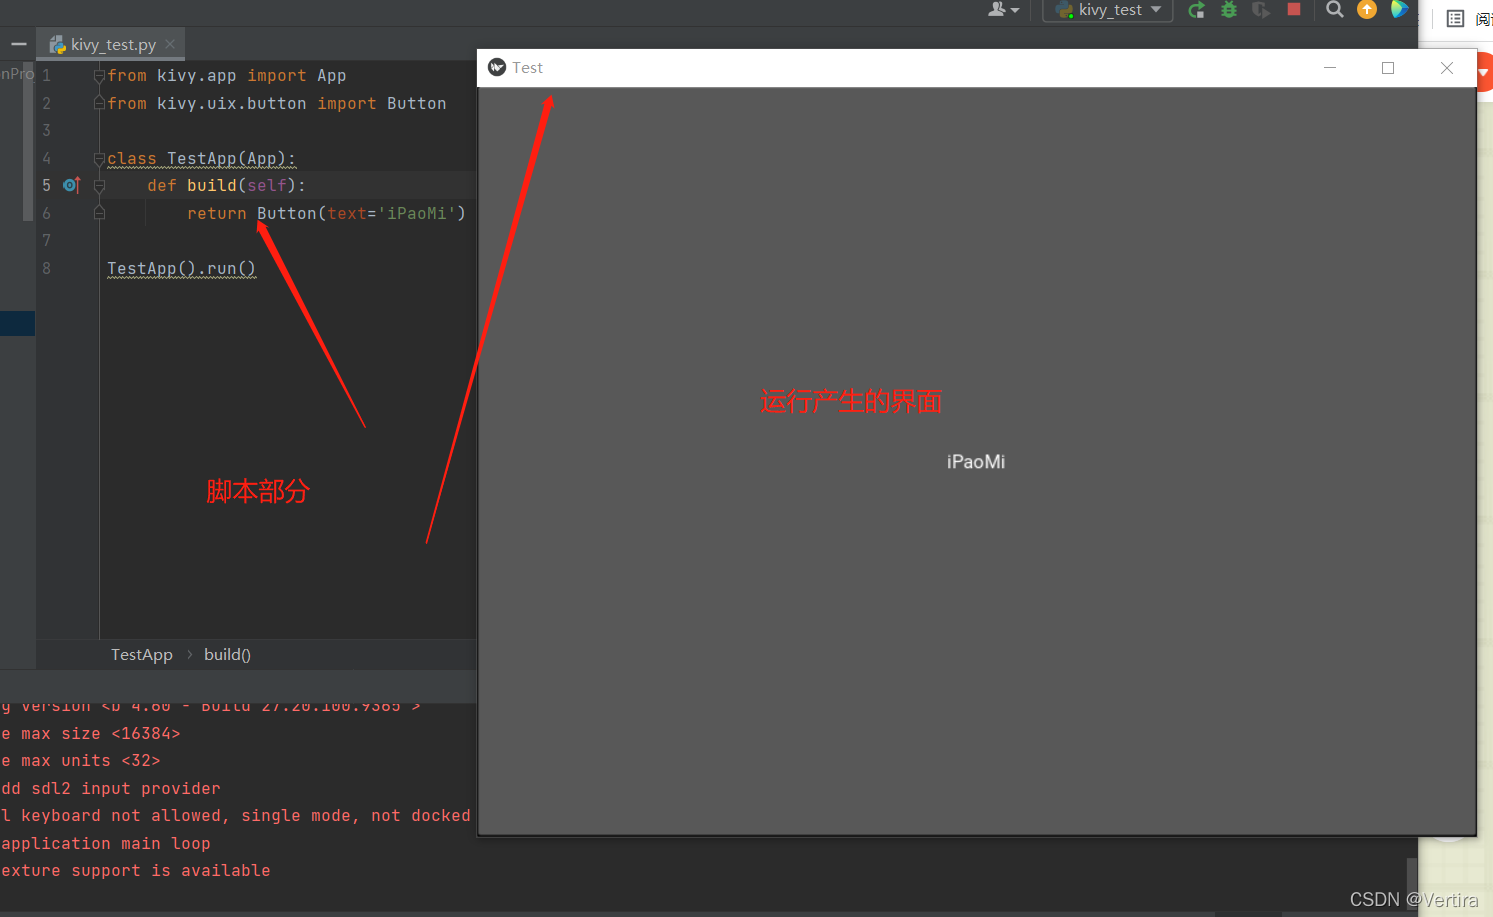Click line number 1 in the gutter
The width and height of the screenshot is (1493, 917).
pyautogui.click(x=46, y=75)
